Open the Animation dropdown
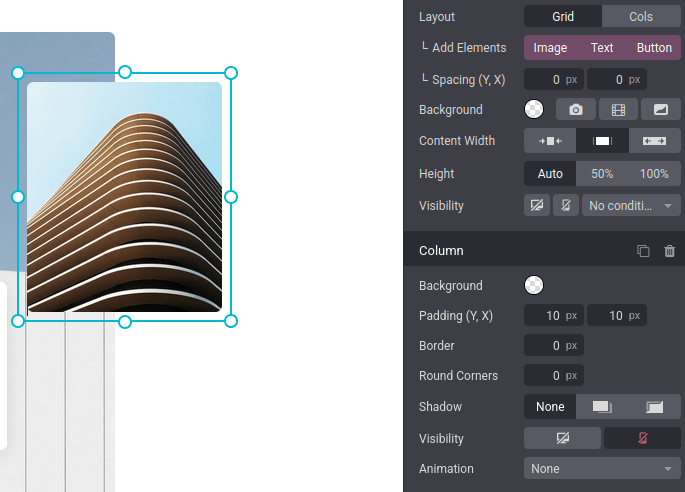Screen dimensions: 685x492 [602, 469]
